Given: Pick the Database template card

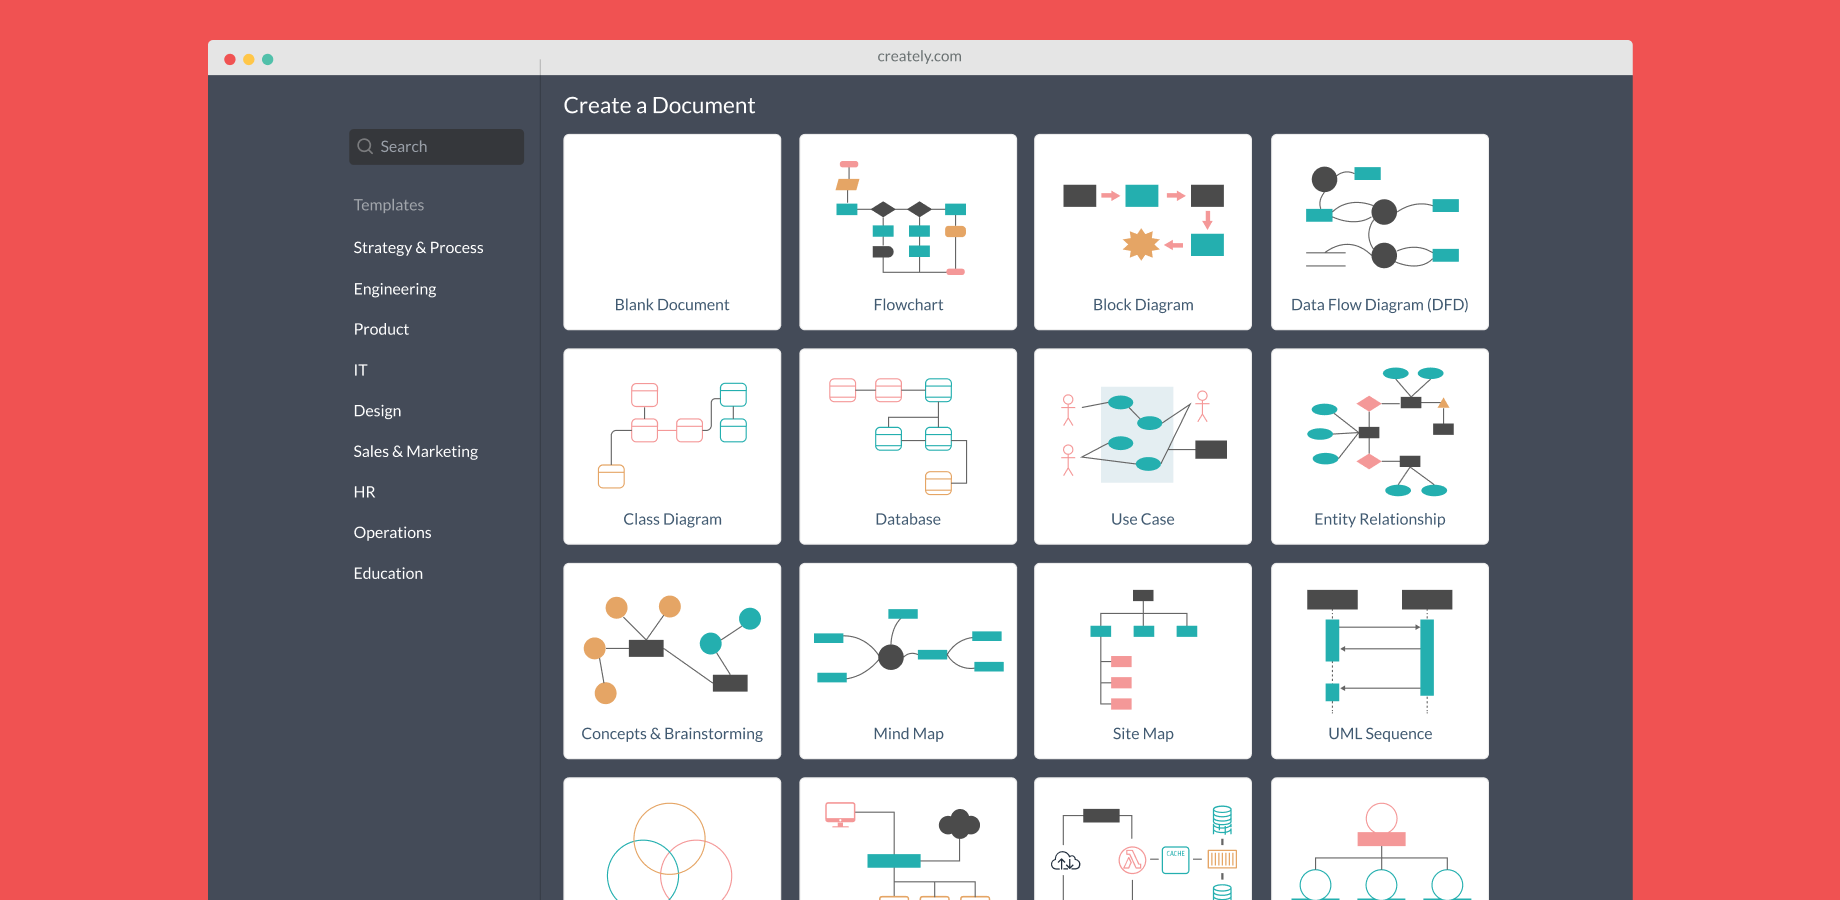Looking at the screenshot, I should (908, 446).
